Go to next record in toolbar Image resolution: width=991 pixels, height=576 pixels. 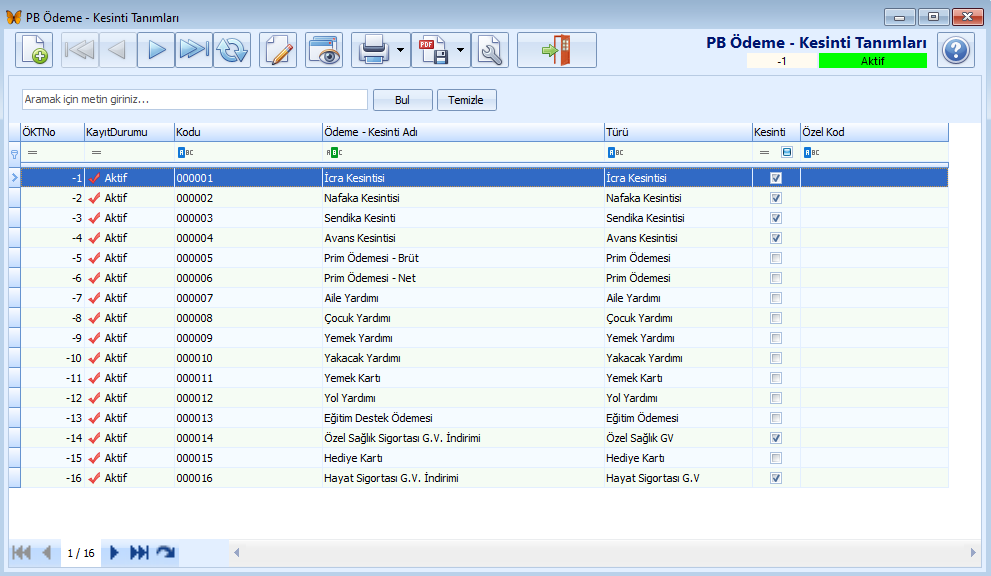pos(156,50)
